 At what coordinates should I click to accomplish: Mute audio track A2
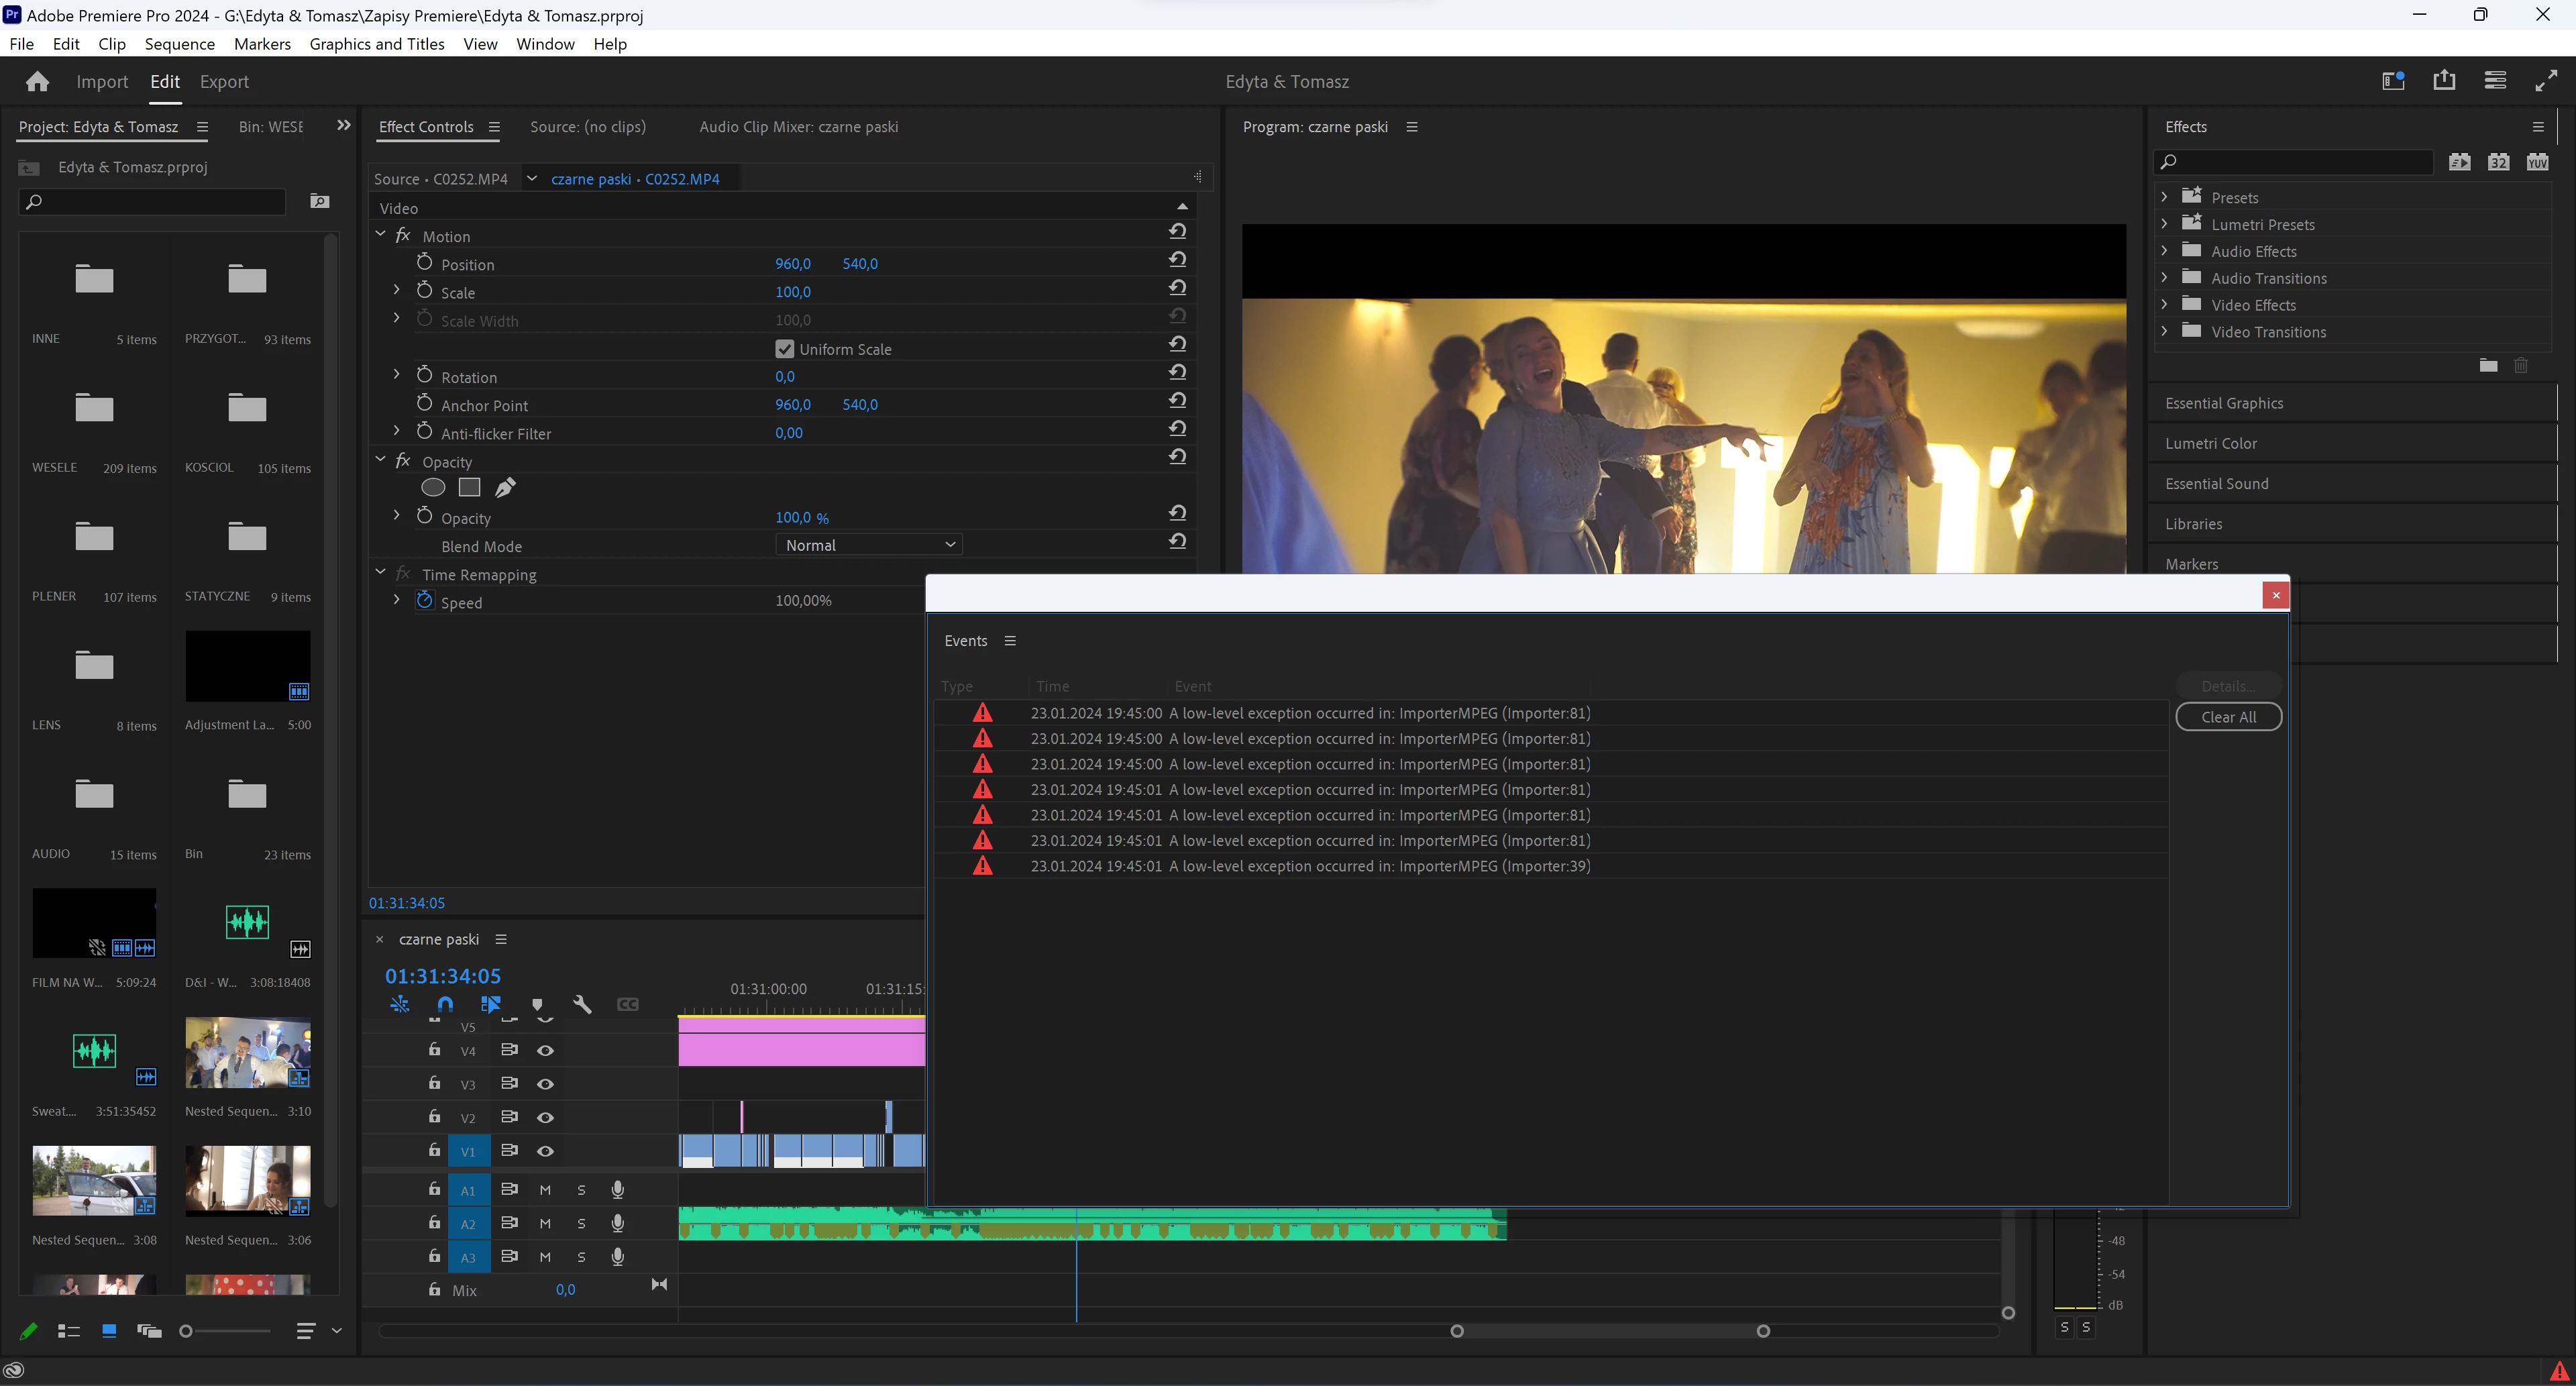point(545,1223)
